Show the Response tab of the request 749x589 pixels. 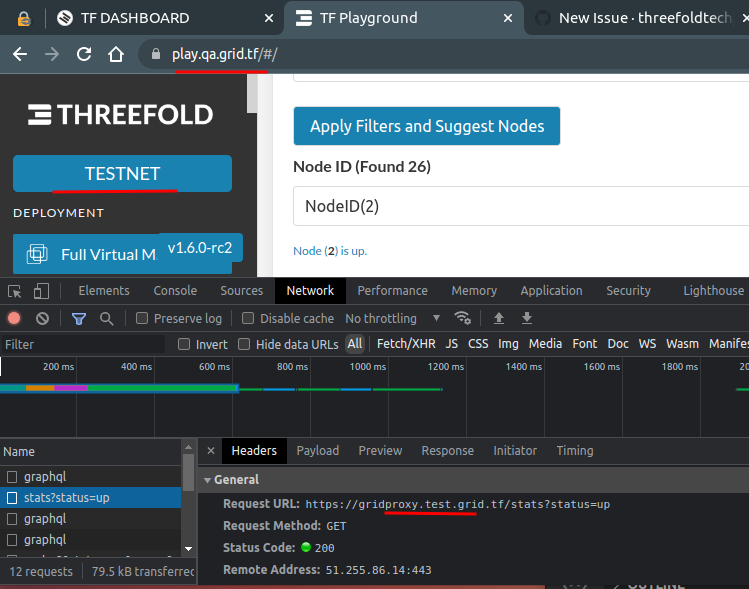(448, 450)
